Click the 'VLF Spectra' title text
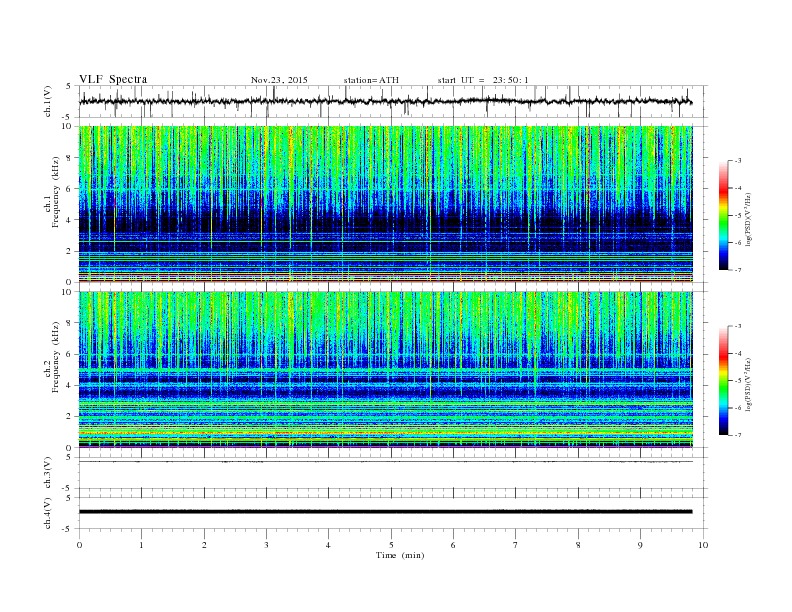 pos(113,79)
